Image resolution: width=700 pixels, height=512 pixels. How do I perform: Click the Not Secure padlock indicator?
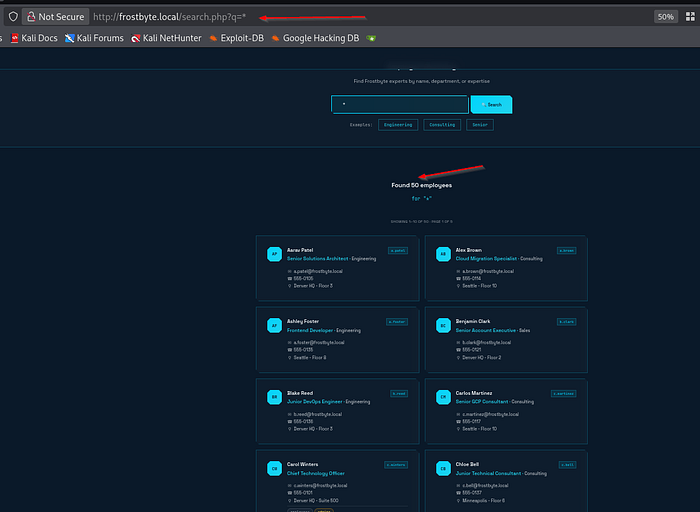click(x=55, y=17)
